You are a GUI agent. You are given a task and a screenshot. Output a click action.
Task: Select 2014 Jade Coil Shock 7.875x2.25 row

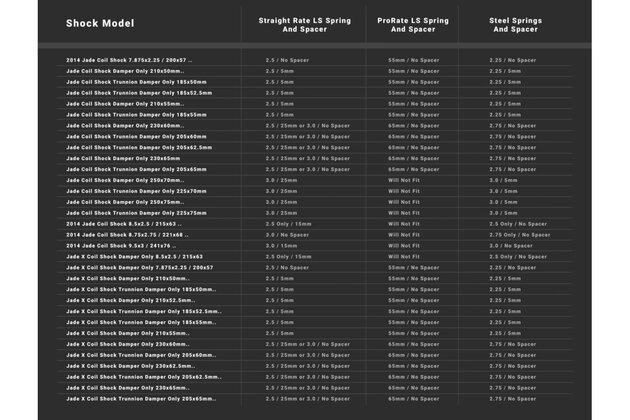click(127, 60)
